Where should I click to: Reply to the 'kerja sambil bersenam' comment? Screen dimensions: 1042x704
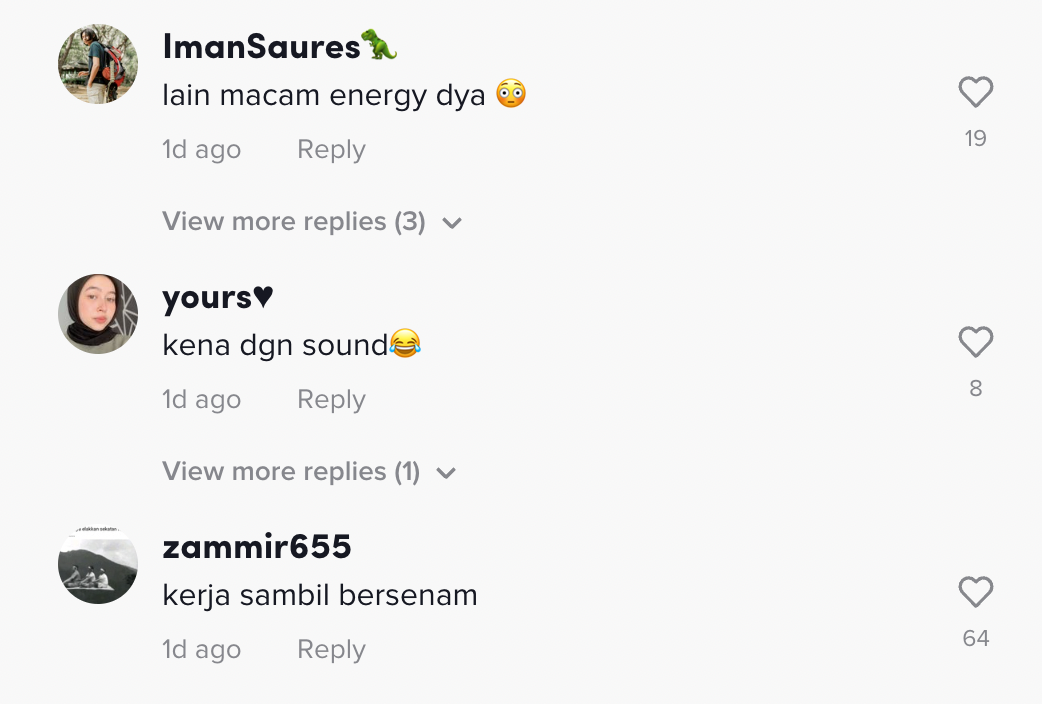(x=331, y=650)
